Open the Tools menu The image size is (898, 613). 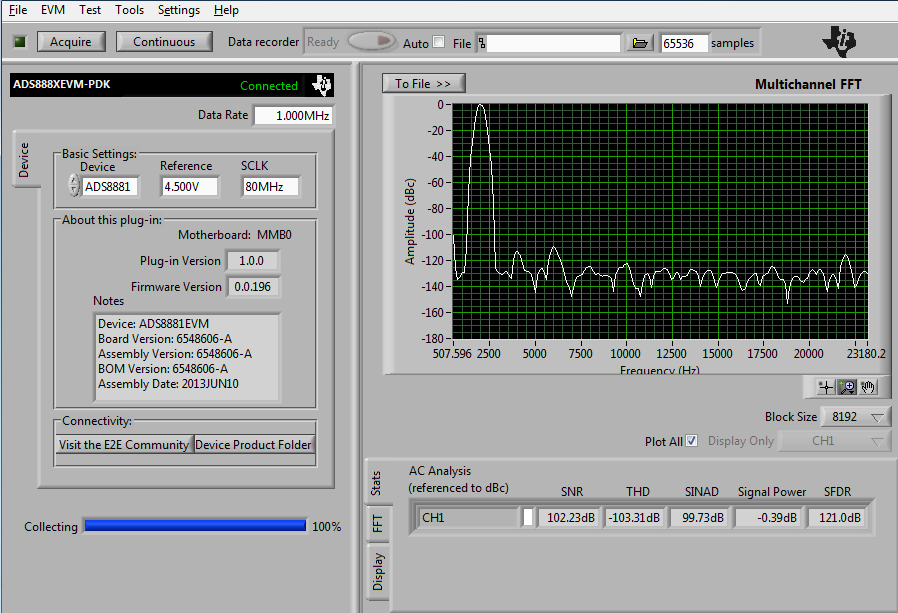point(129,10)
